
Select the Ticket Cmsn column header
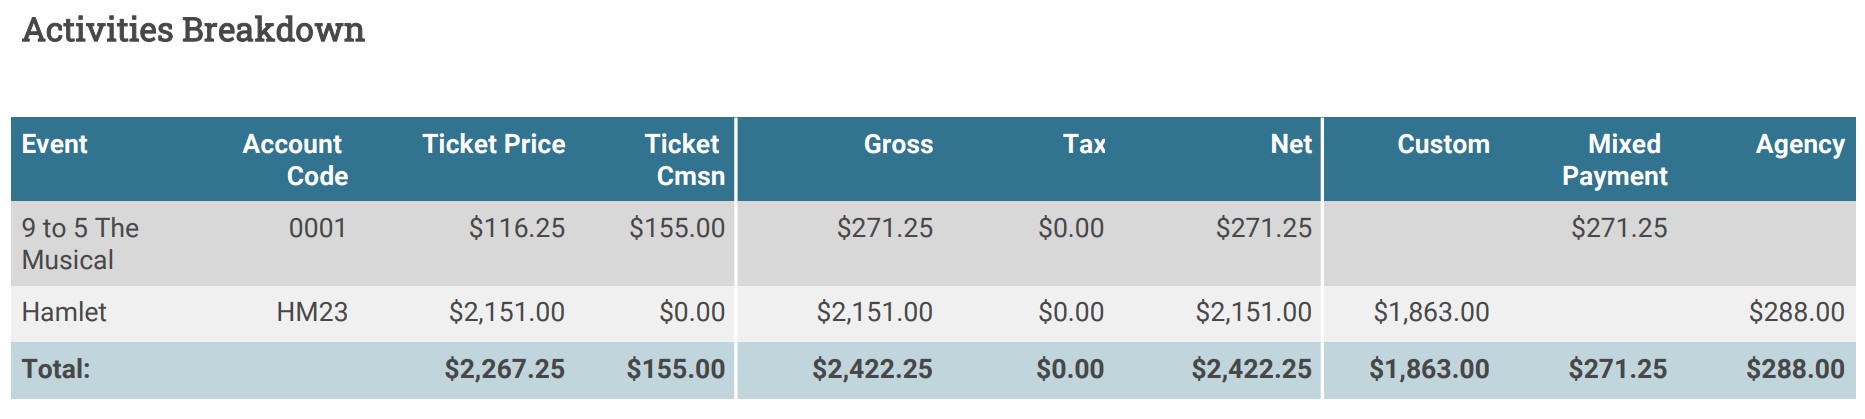(684, 160)
